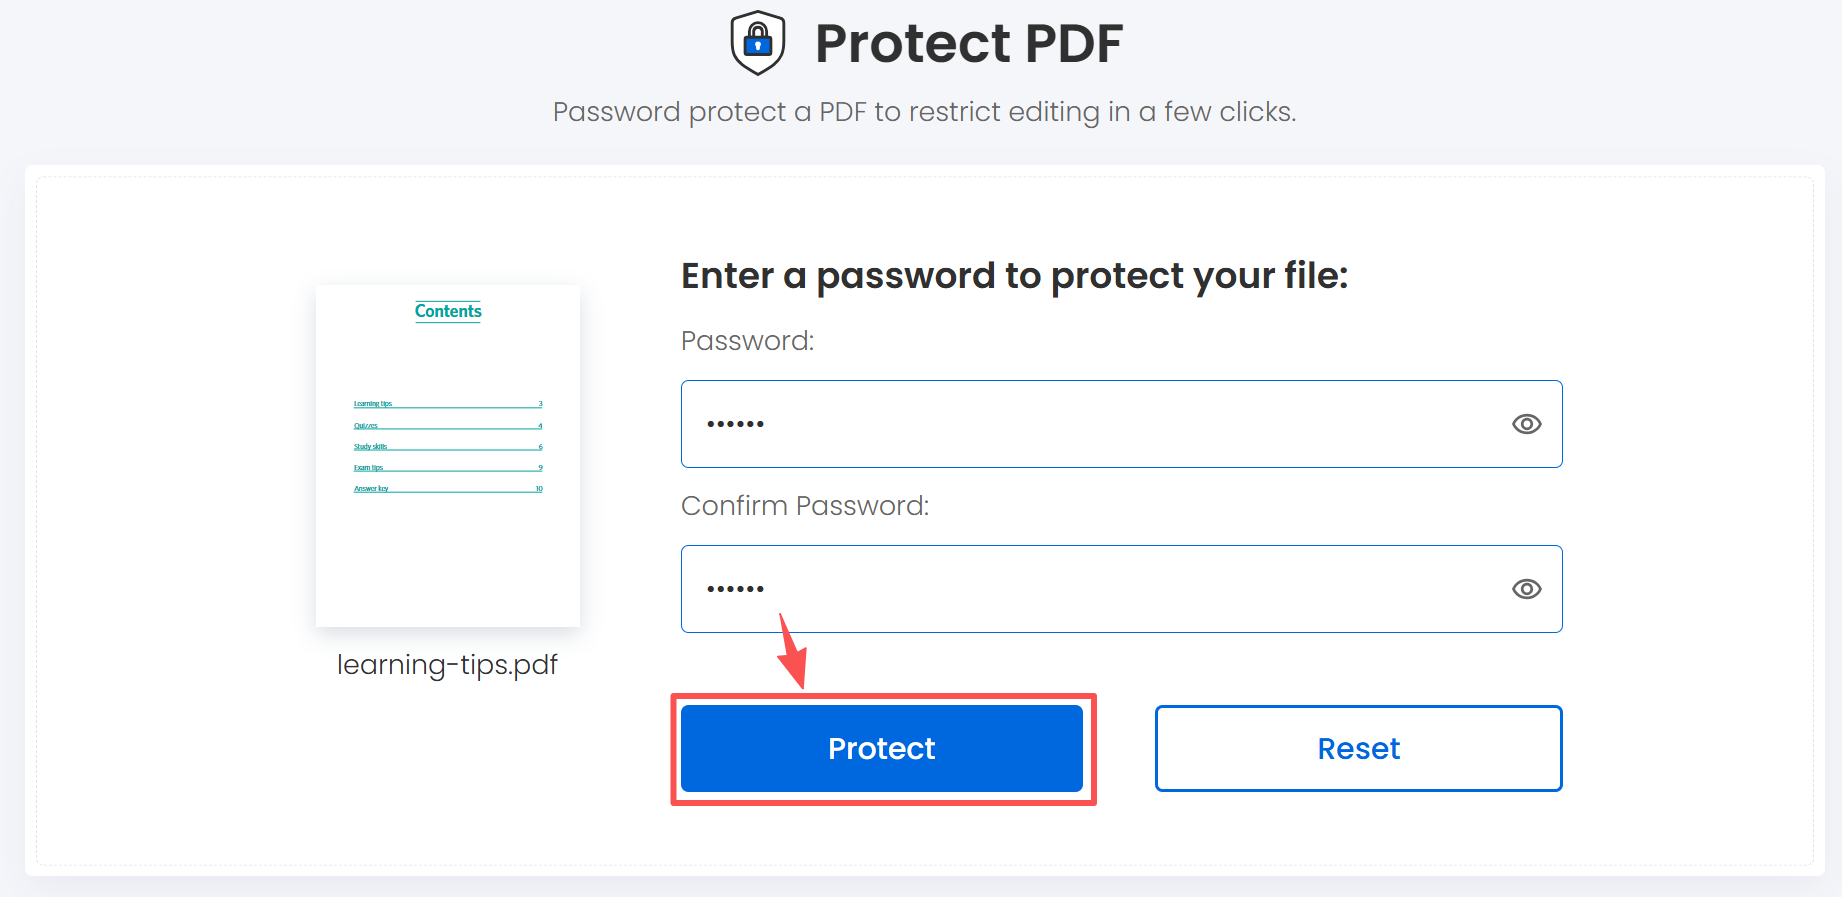Screen dimensions: 1842x897
Task: Show the Confirm Password text via eye icon
Action: click(x=1526, y=589)
